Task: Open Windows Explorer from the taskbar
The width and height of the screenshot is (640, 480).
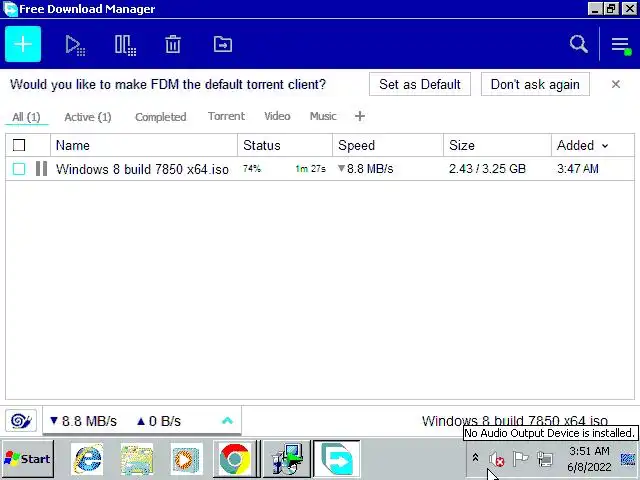Action: pos(137,459)
